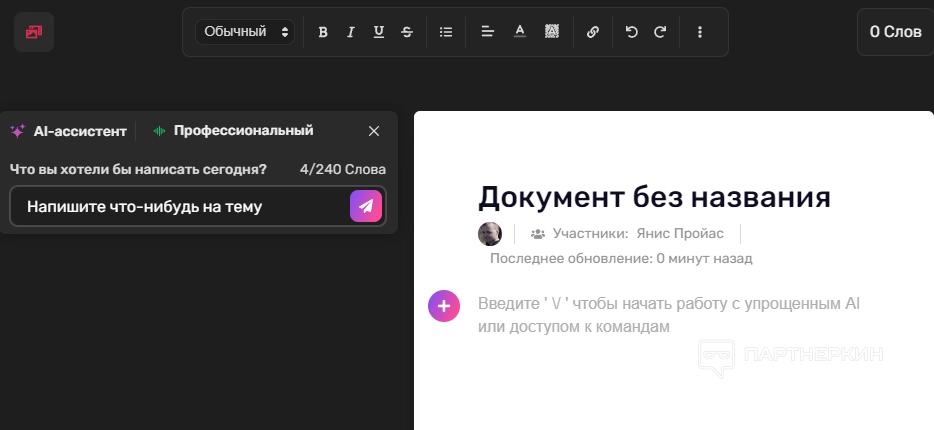Toggle italic text formatting

[351, 32]
